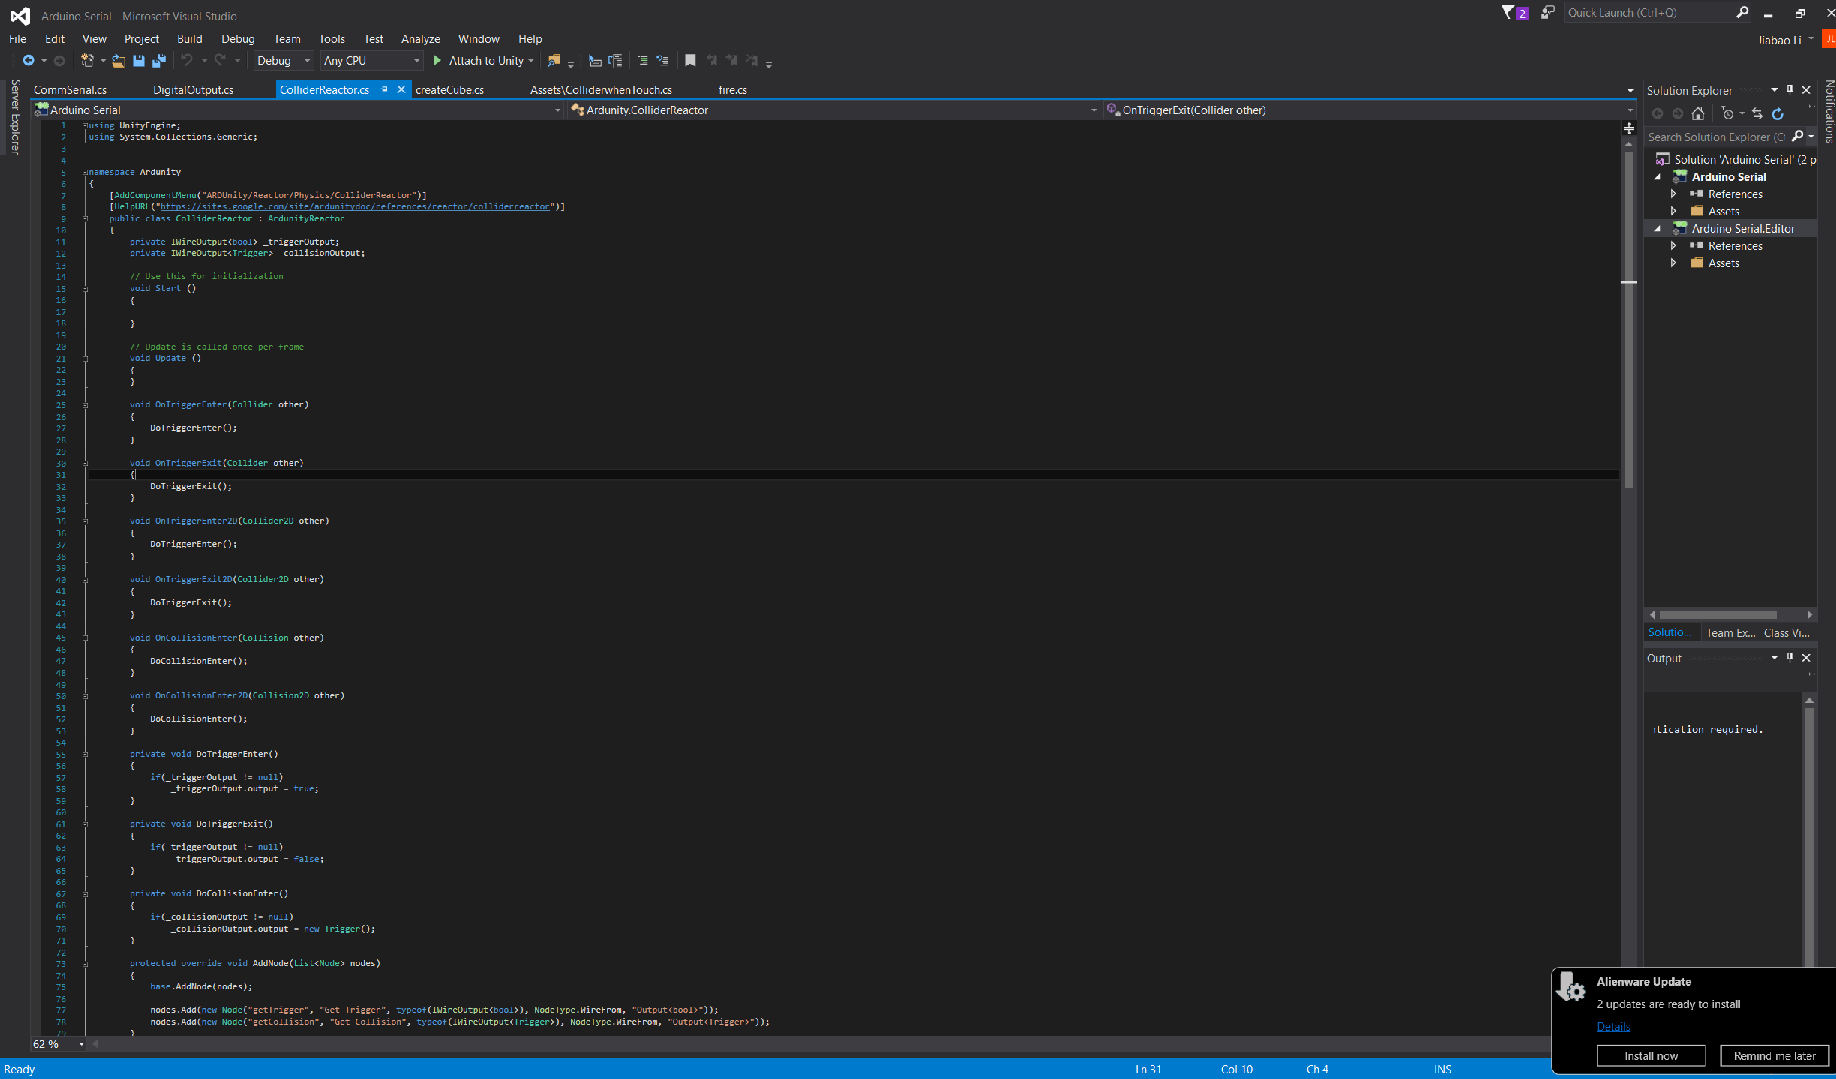Image resolution: width=1836 pixels, height=1079 pixels.
Task: Open the Any CPU platform dropdown
Action: 372,61
